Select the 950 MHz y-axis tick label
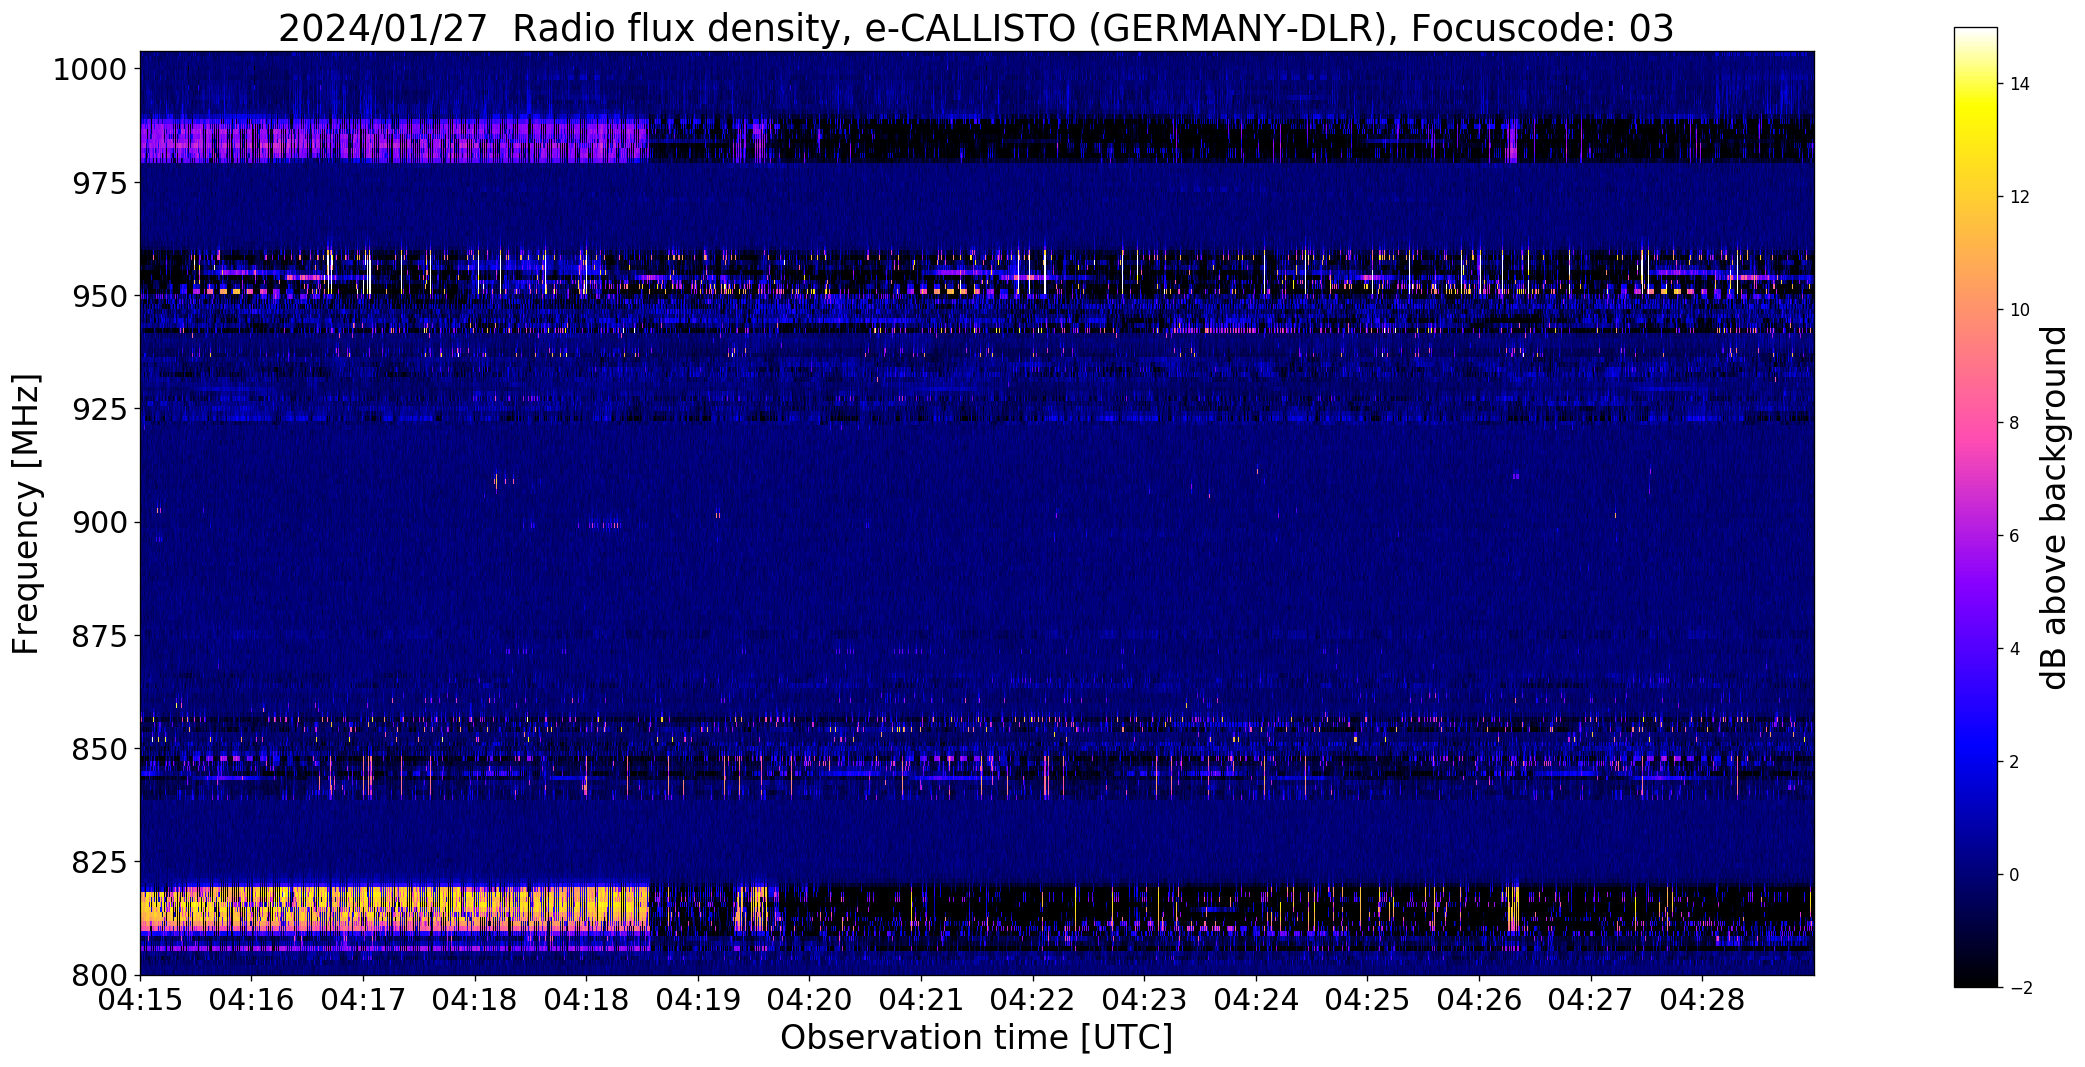 (x=99, y=296)
